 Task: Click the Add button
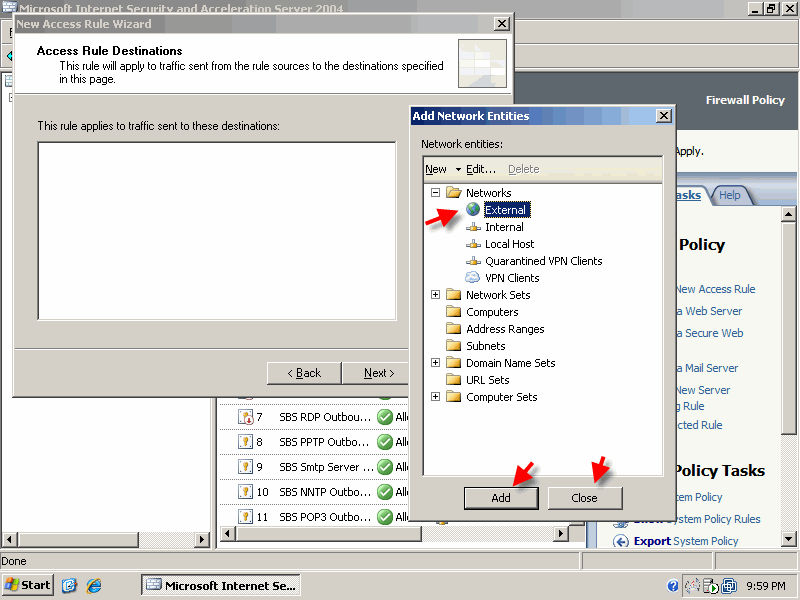[501, 498]
